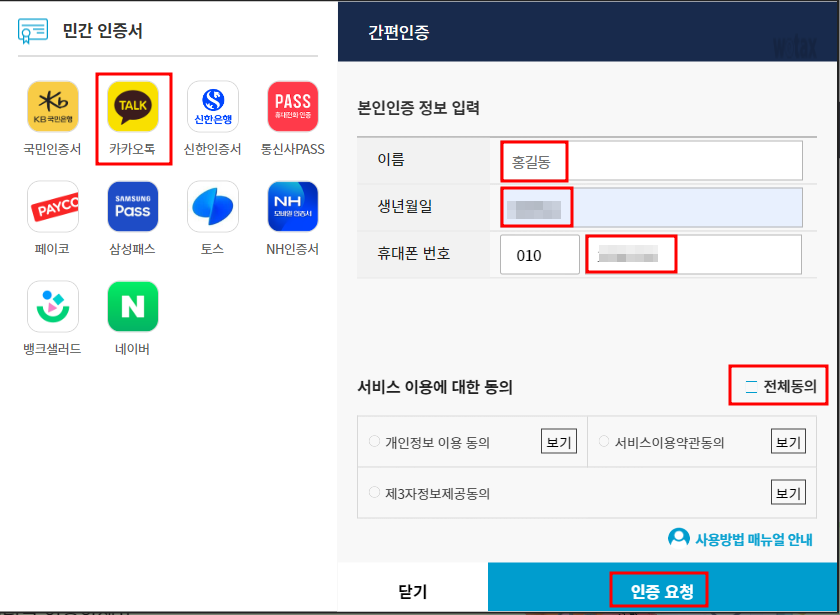840x615 pixels.
Task: Select the 뱅크샐러드 icon
Action: (52, 306)
